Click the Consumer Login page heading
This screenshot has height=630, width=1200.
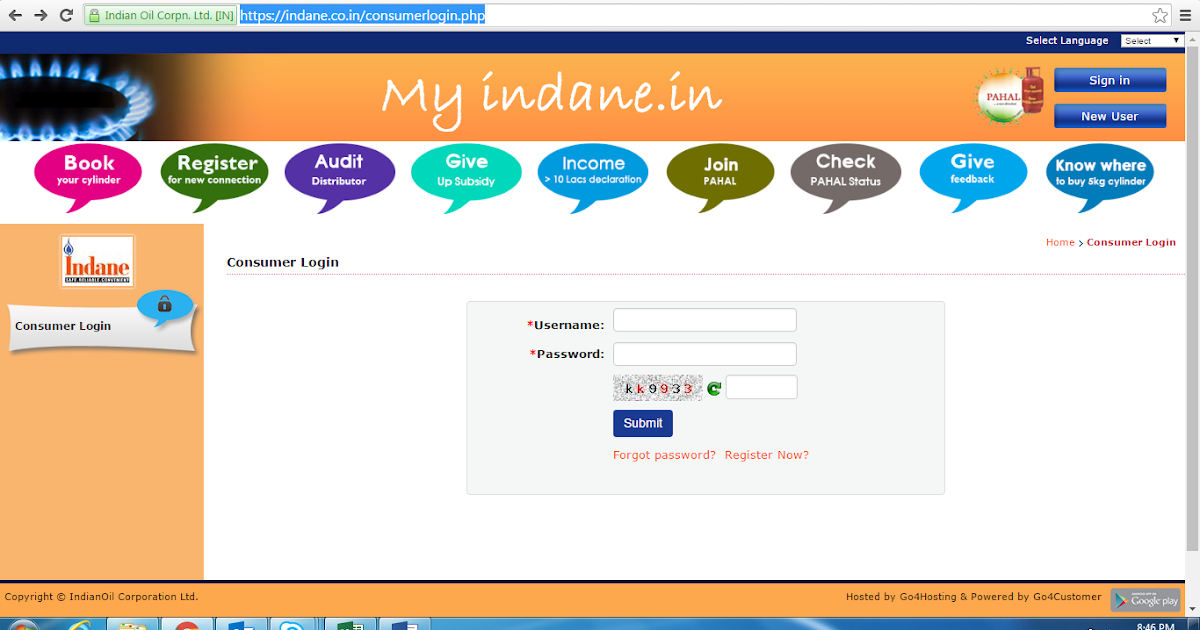(283, 262)
